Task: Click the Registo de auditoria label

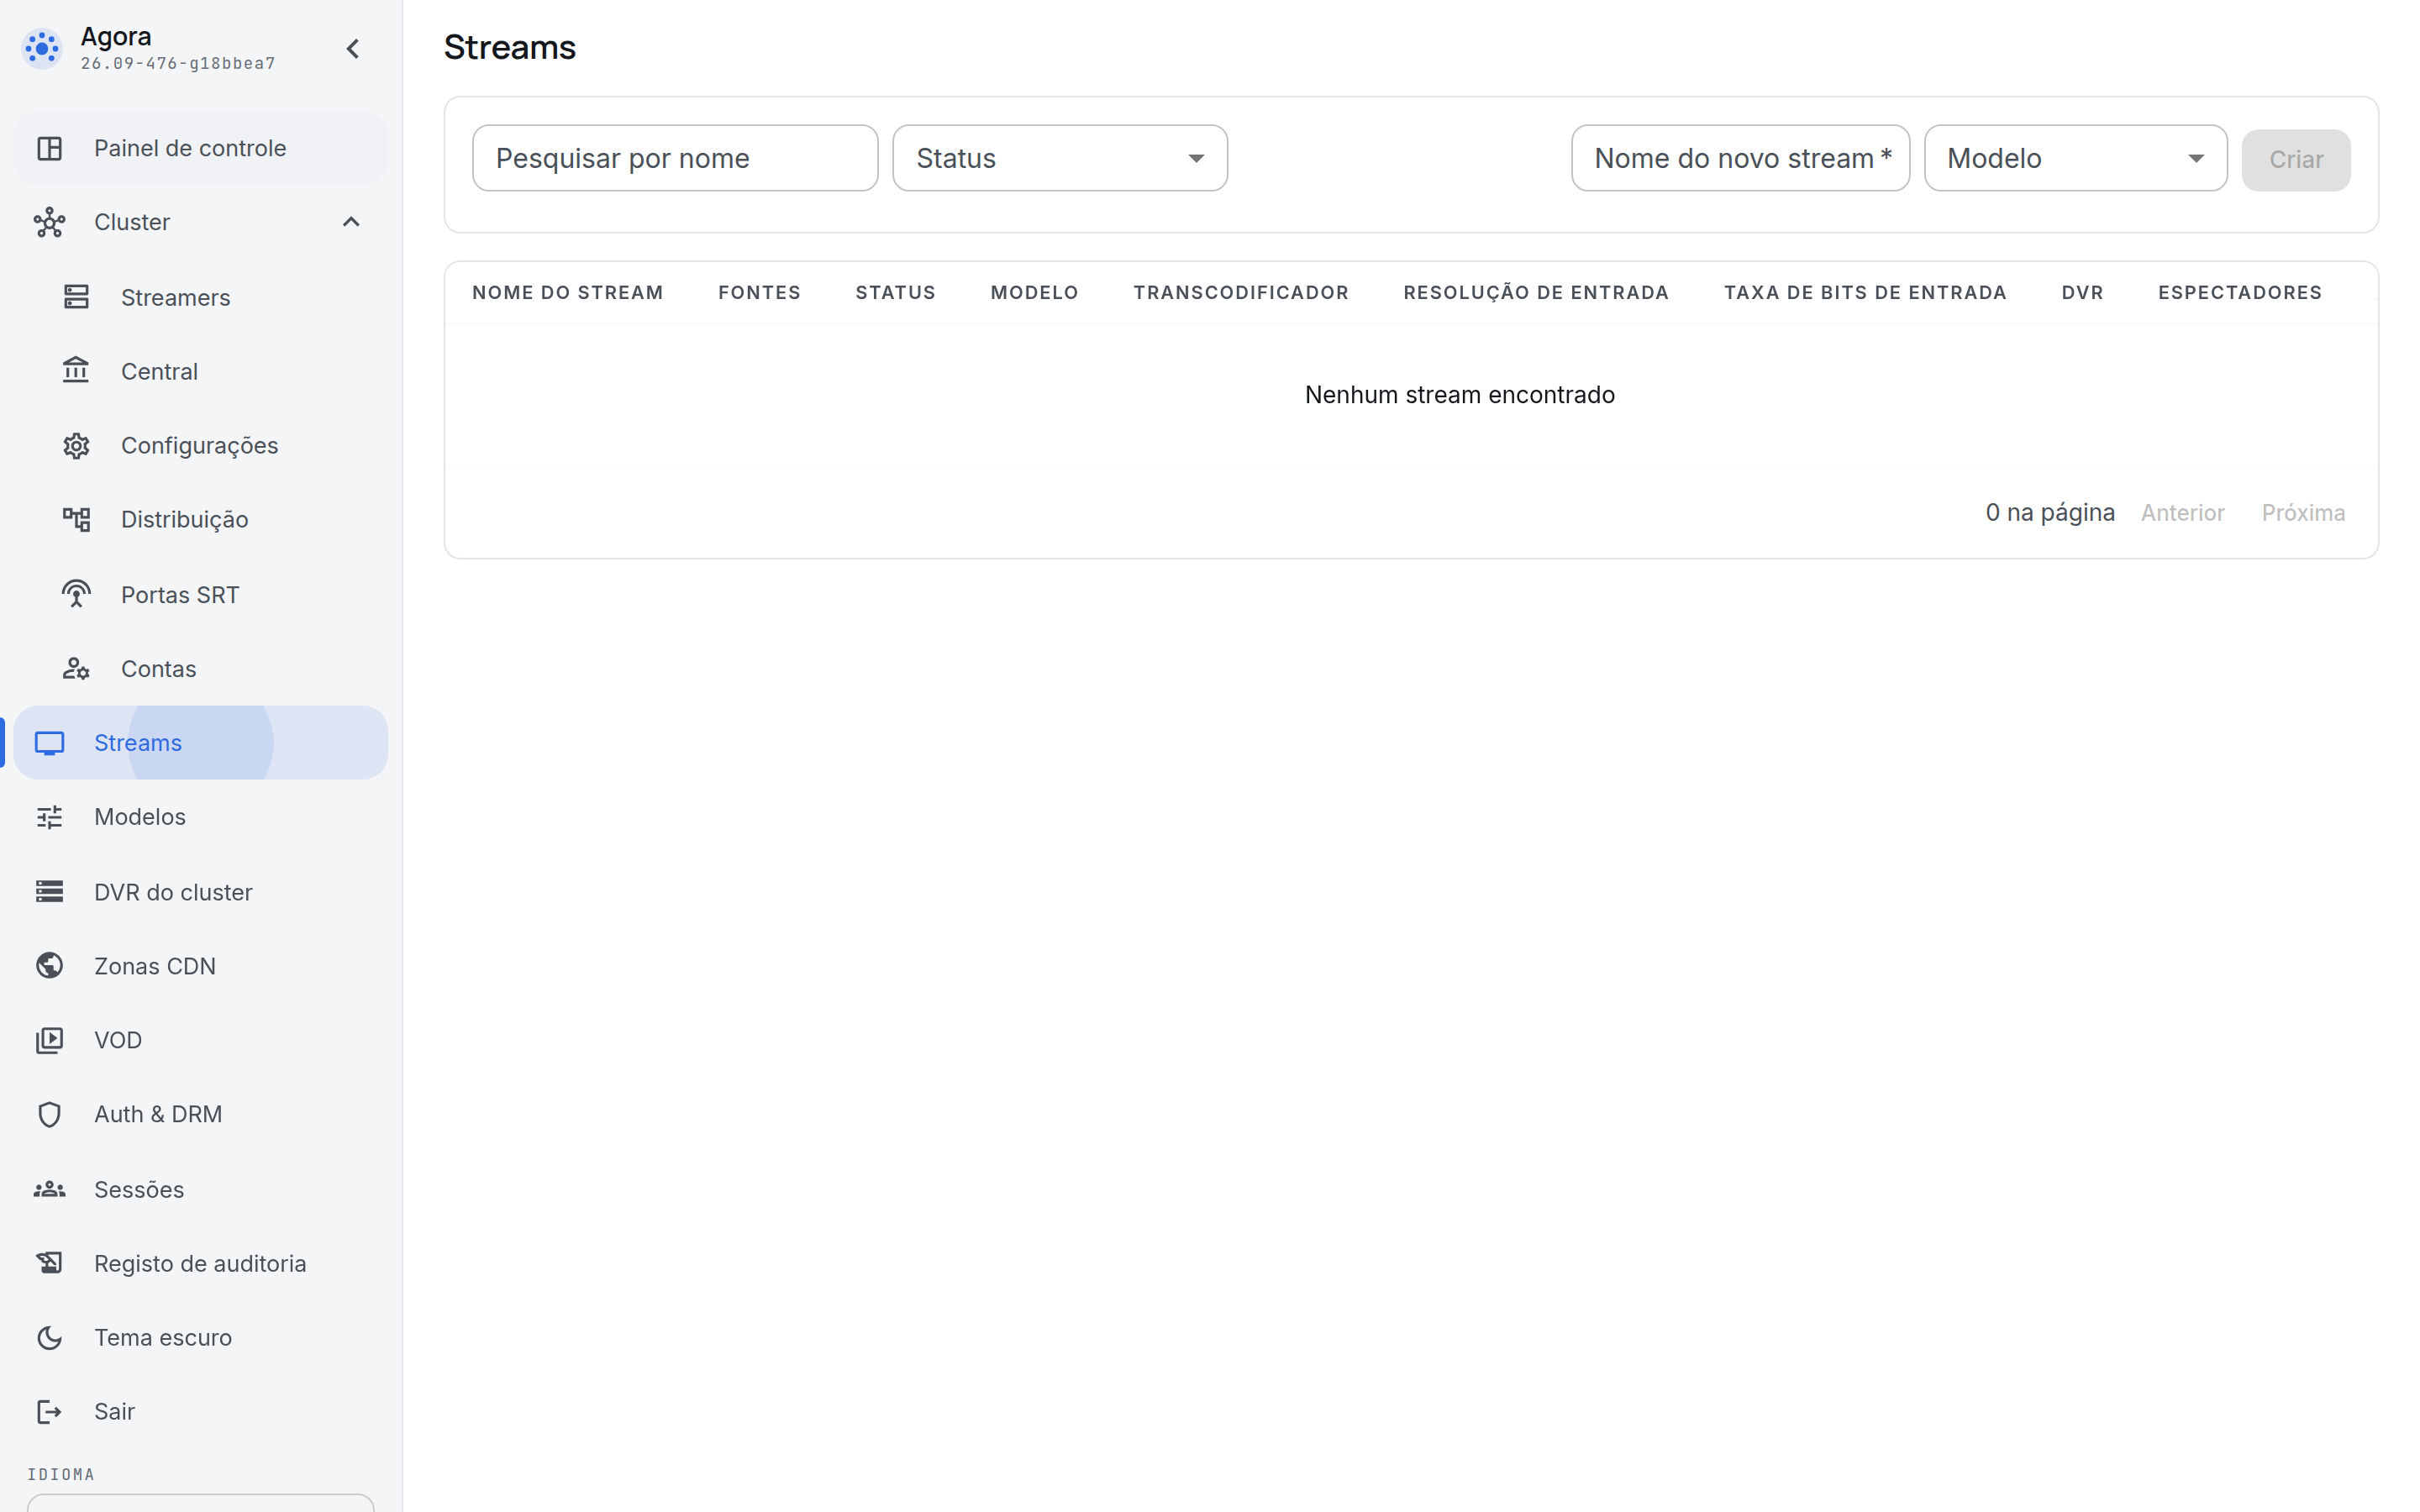Action: pyautogui.click(x=200, y=1263)
